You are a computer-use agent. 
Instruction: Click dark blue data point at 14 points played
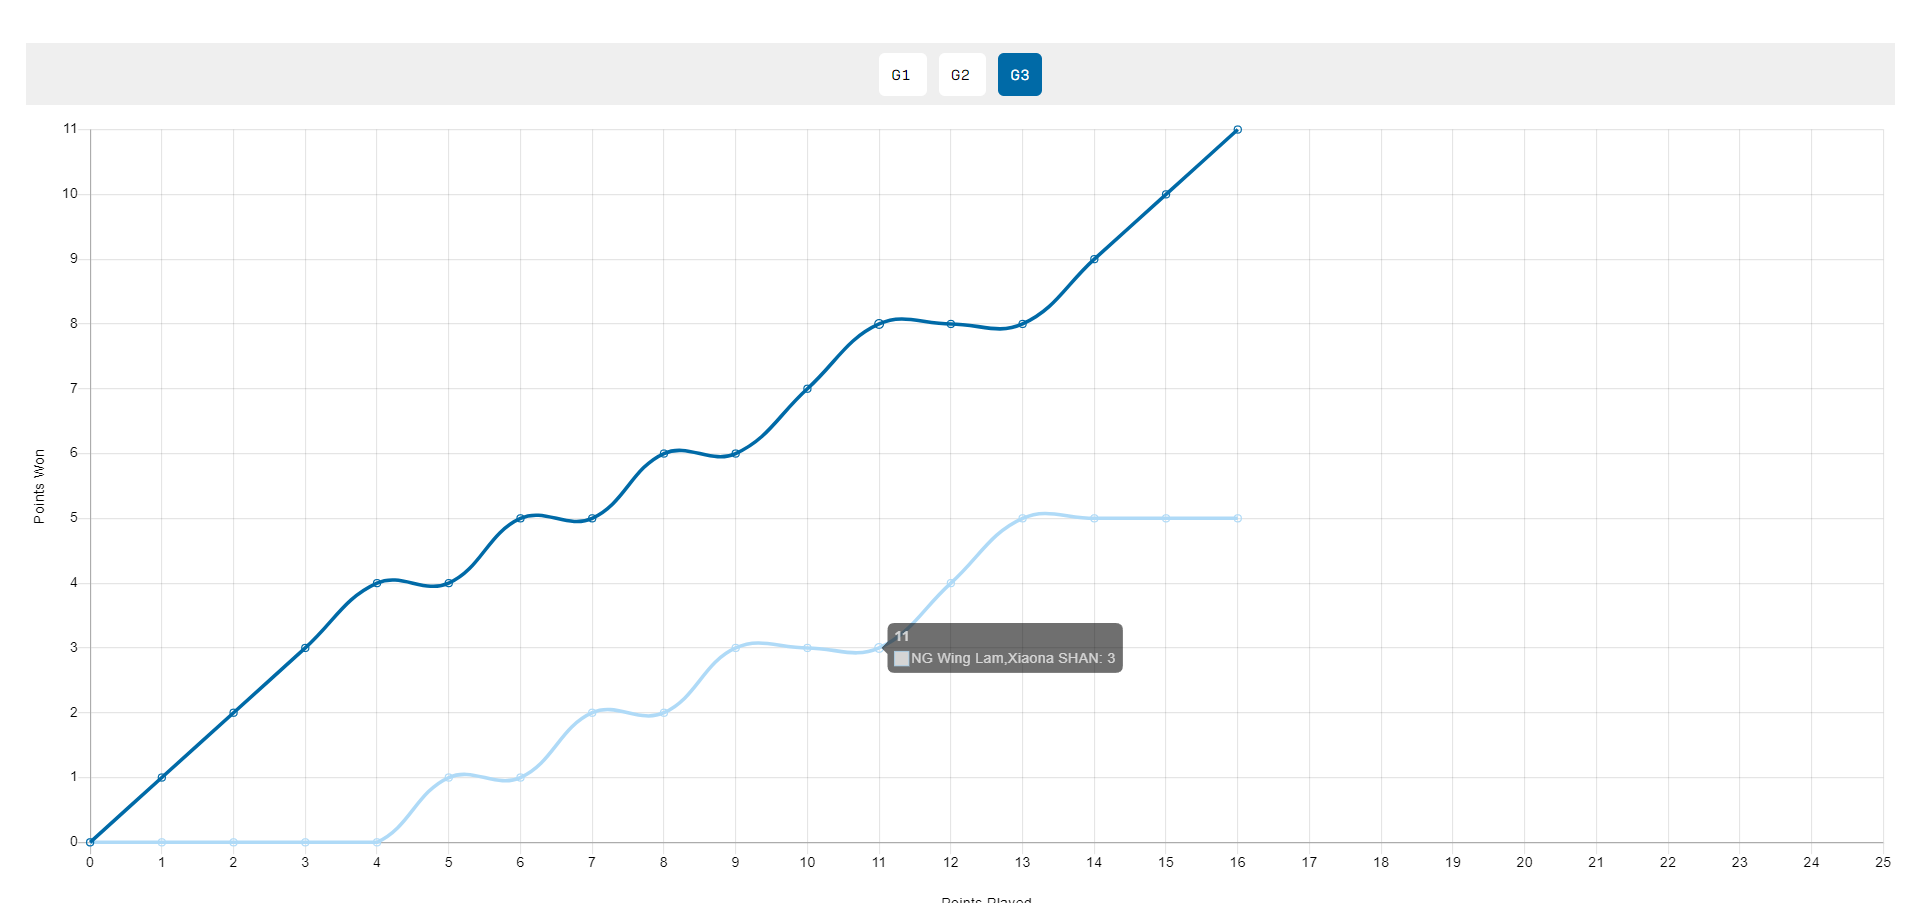(x=1094, y=259)
